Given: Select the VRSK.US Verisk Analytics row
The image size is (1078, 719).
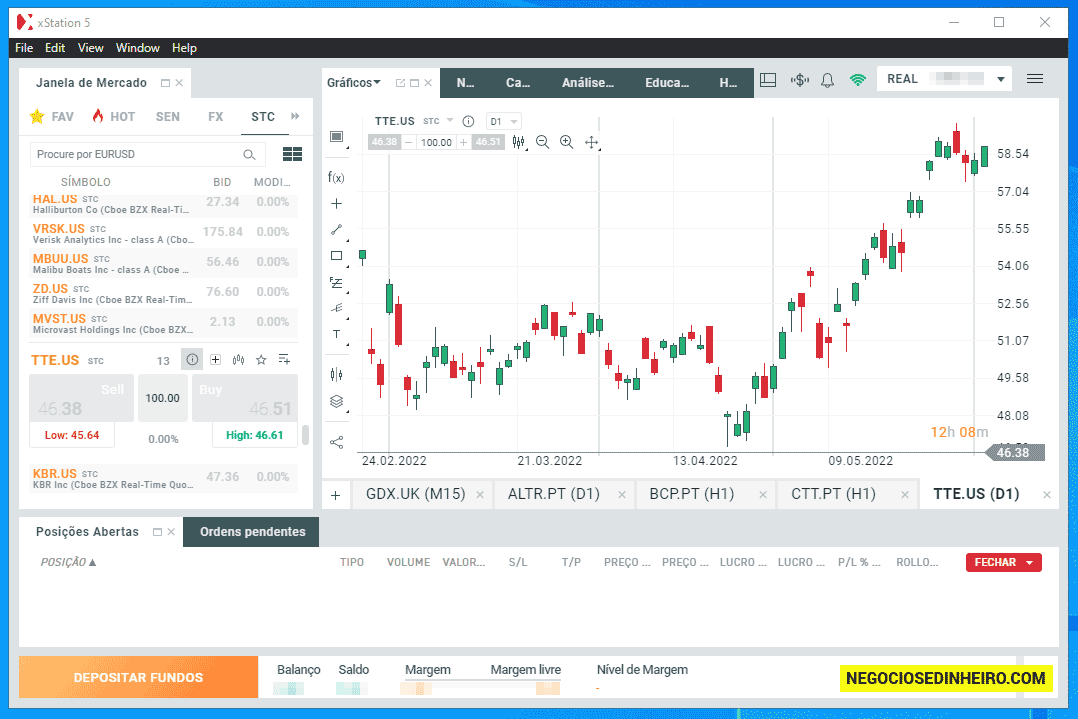Looking at the screenshot, I should [x=164, y=233].
